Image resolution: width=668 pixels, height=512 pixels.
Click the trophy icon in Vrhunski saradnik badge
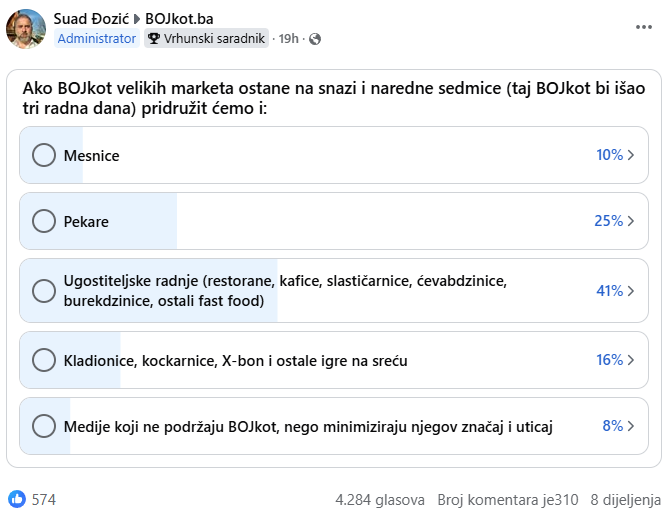tap(154, 39)
